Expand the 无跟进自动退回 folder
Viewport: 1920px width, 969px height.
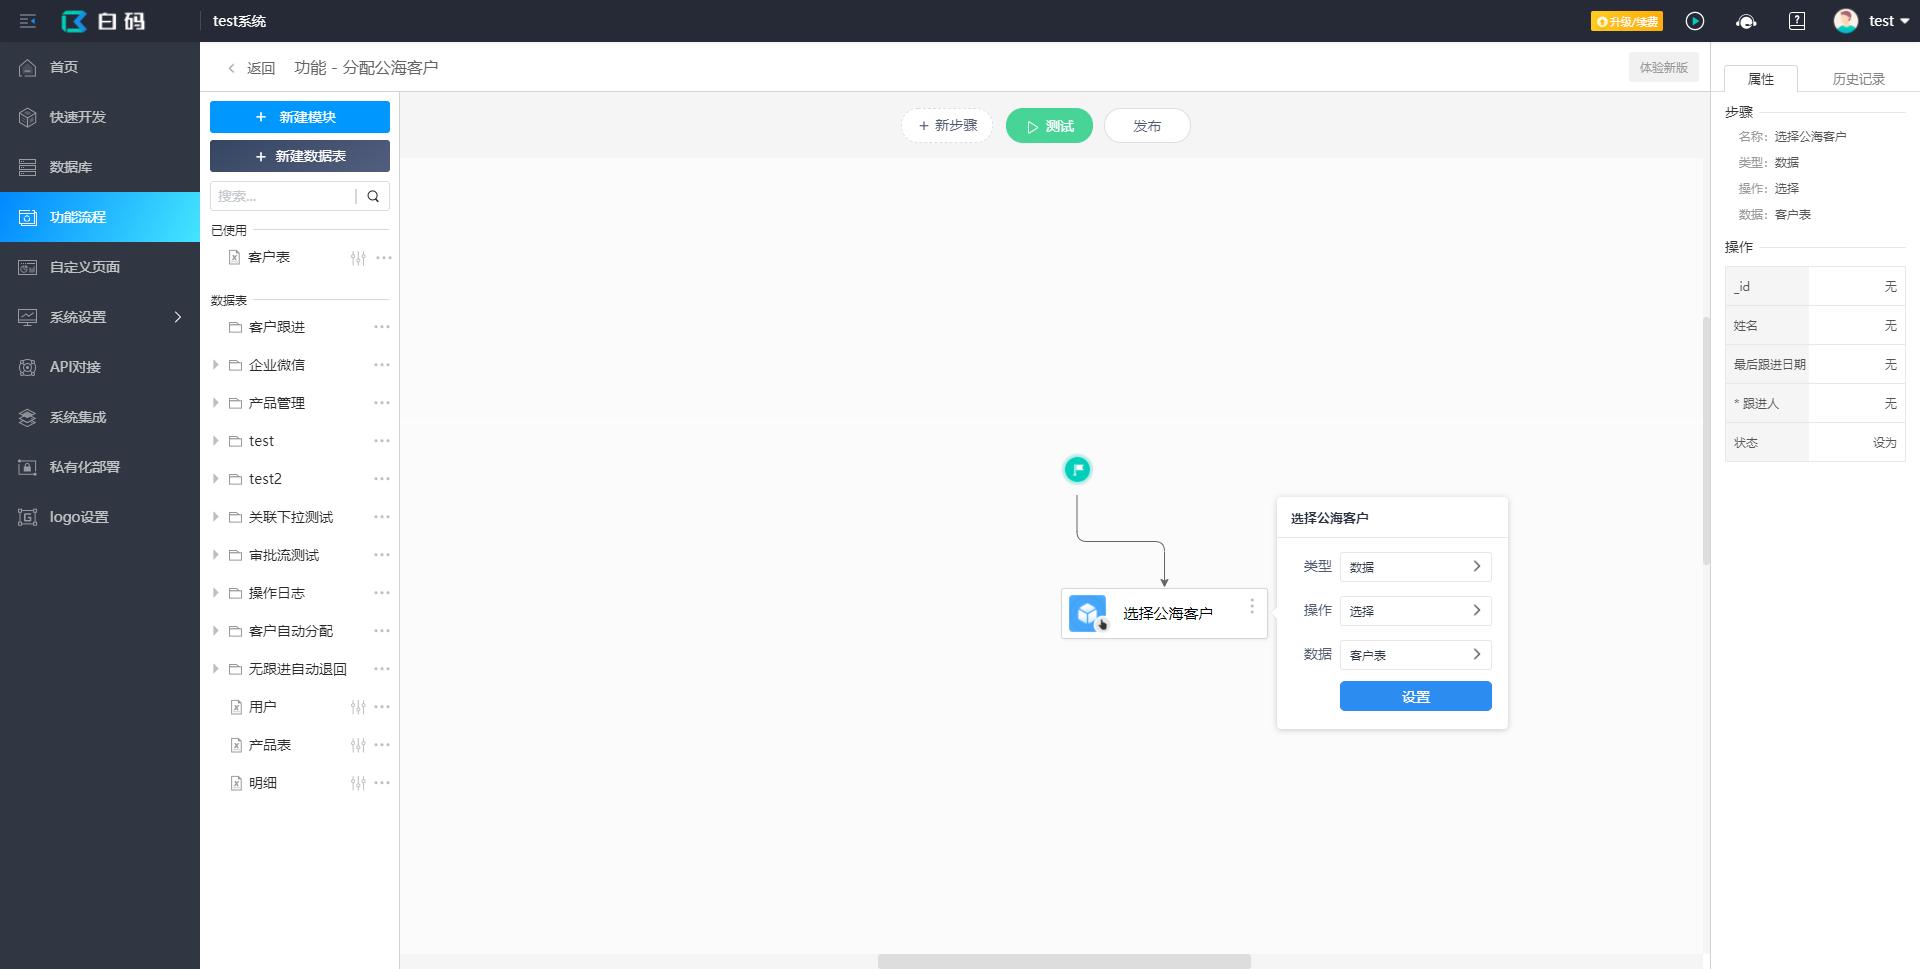pyautogui.click(x=215, y=669)
